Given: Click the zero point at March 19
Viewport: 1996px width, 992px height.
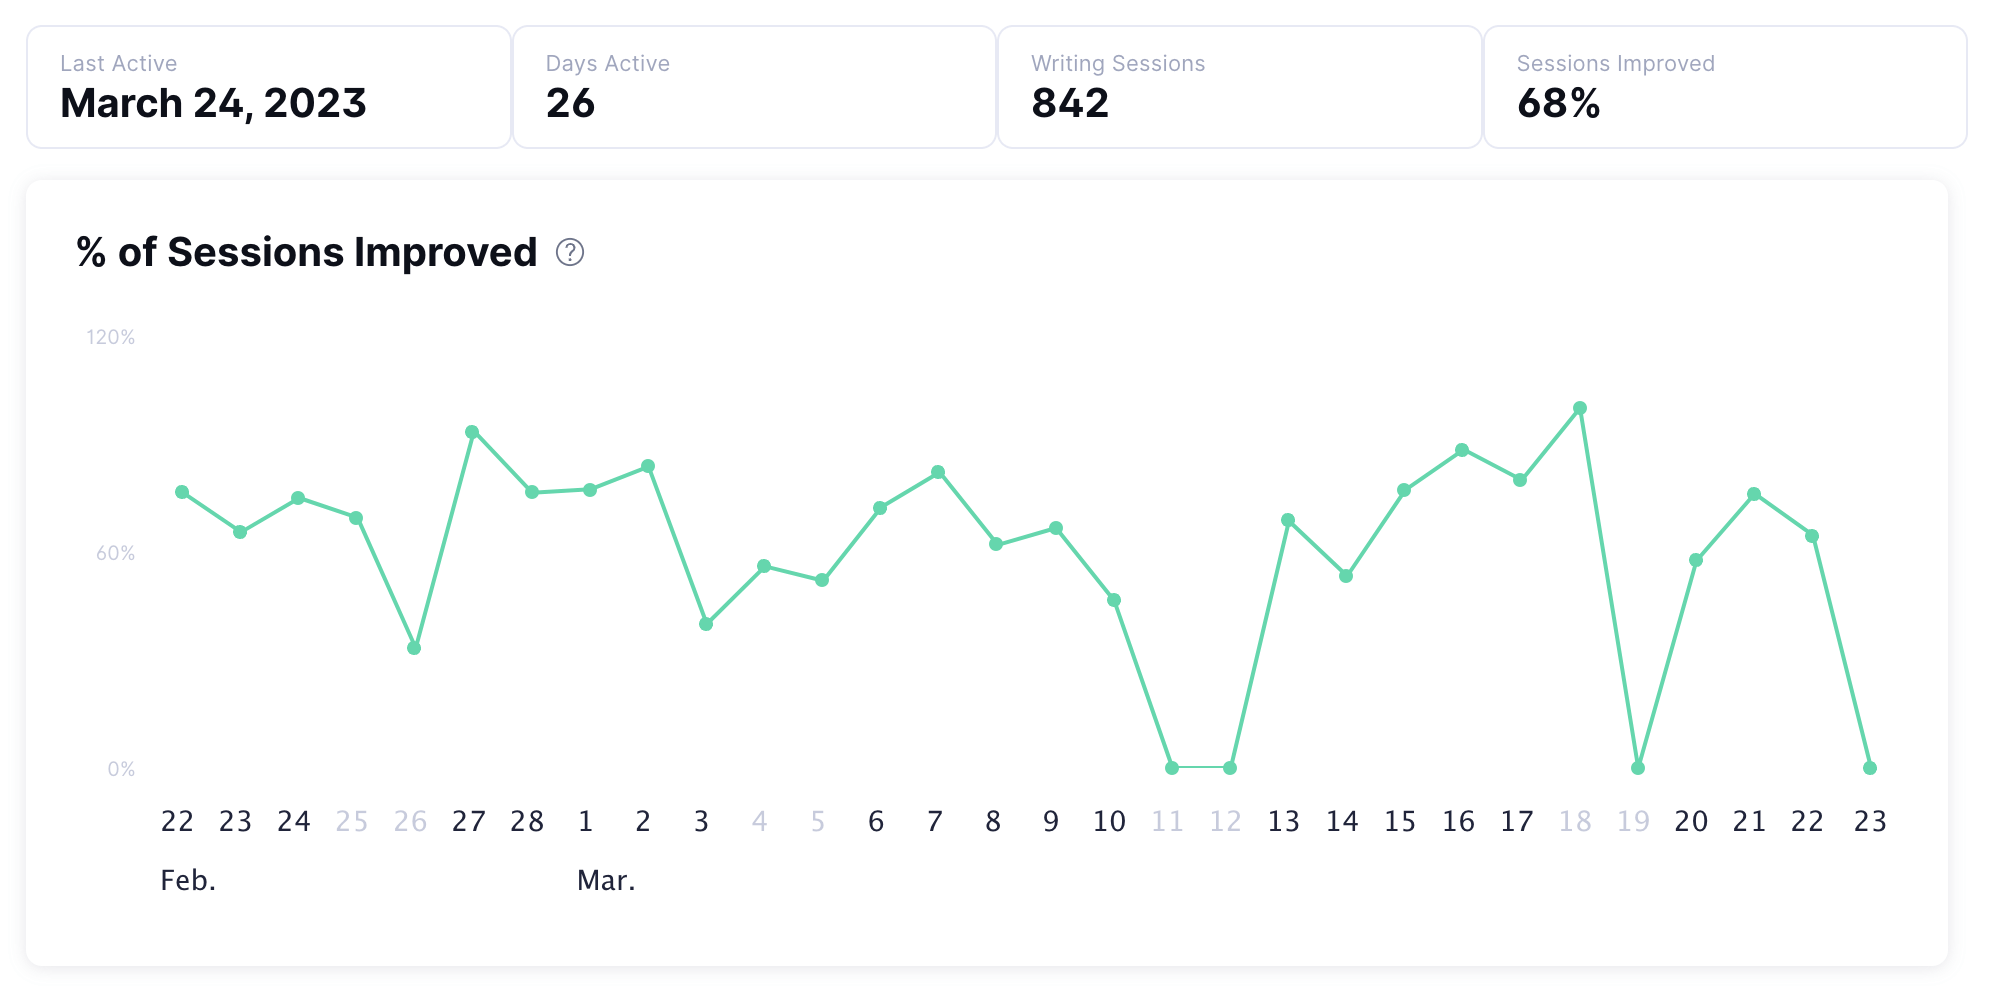Looking at the screenshot, I should [x=1636, y=768].
